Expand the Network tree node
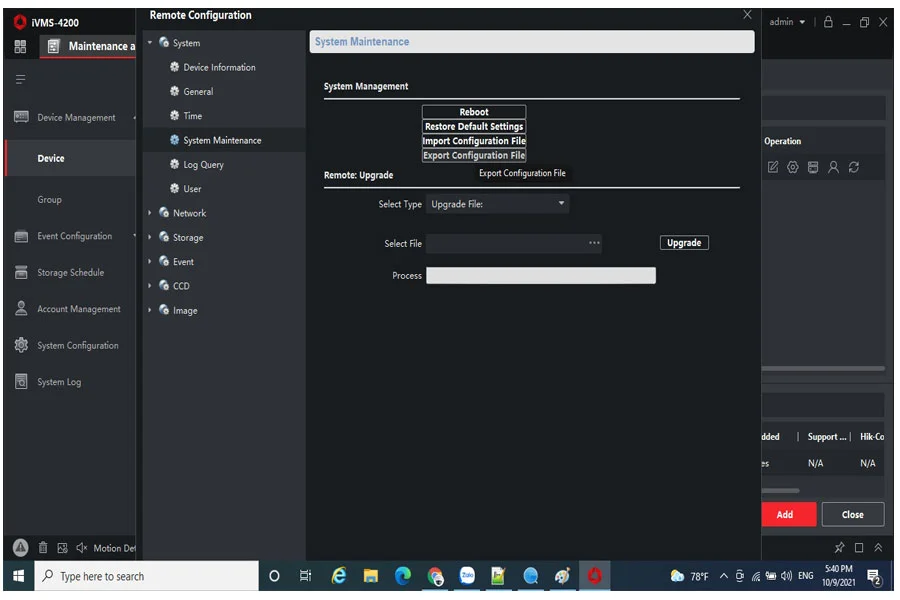Screen dimensions: 900x600 click(x=150, y=213)
